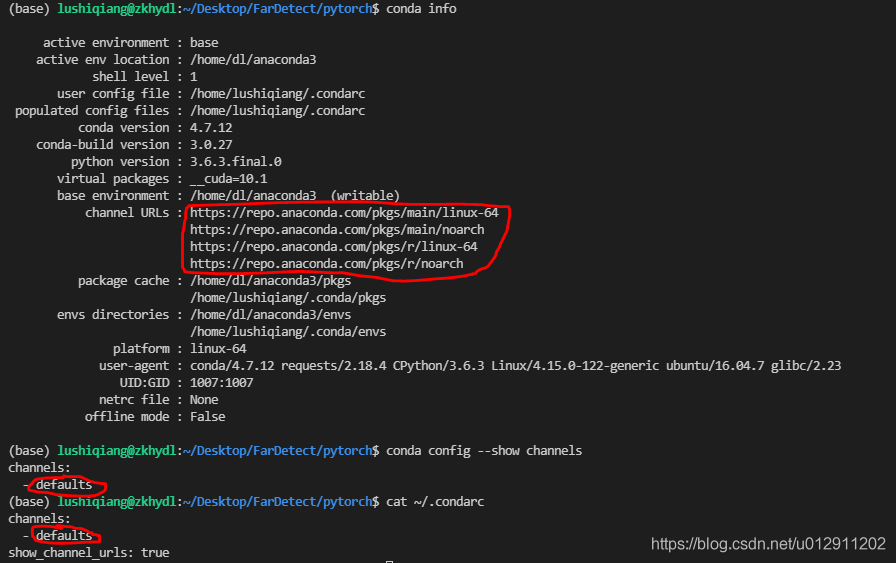Click the virtual packages __cuda=10.1 value

tap(229, 179)
